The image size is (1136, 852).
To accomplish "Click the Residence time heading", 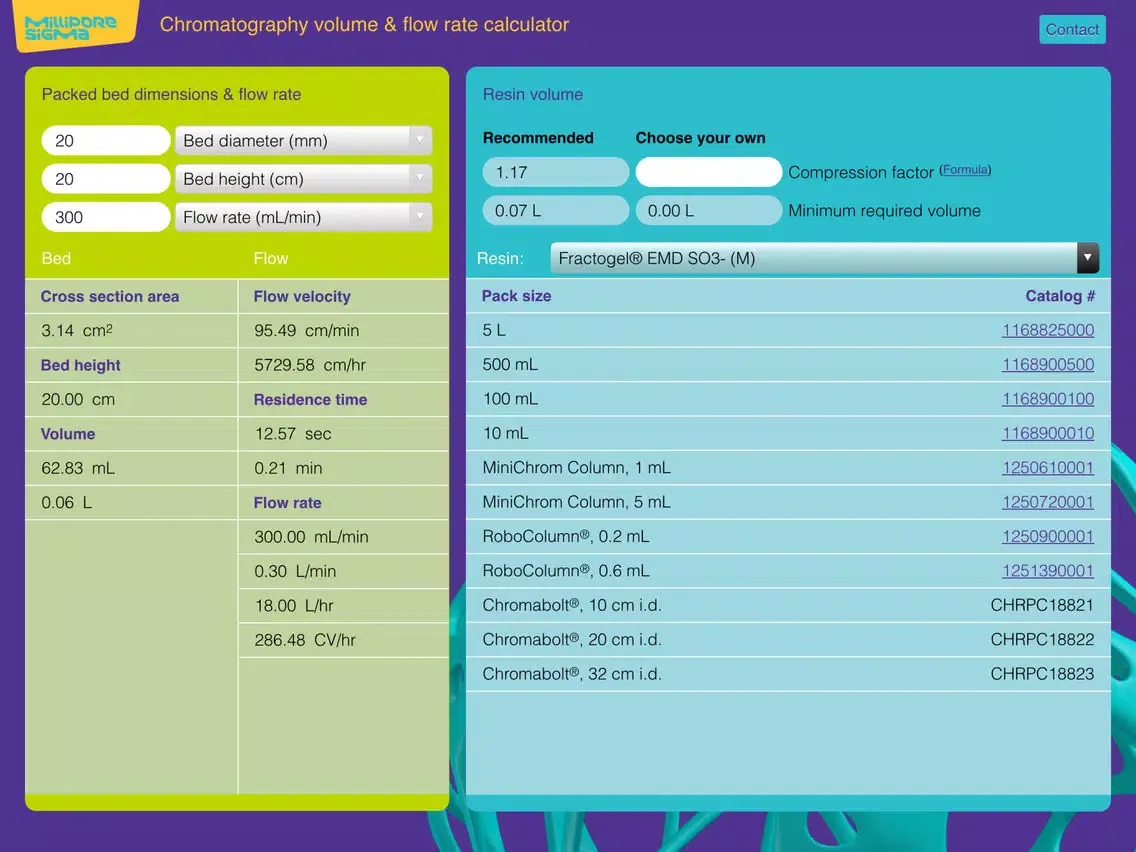I will 310,399.
